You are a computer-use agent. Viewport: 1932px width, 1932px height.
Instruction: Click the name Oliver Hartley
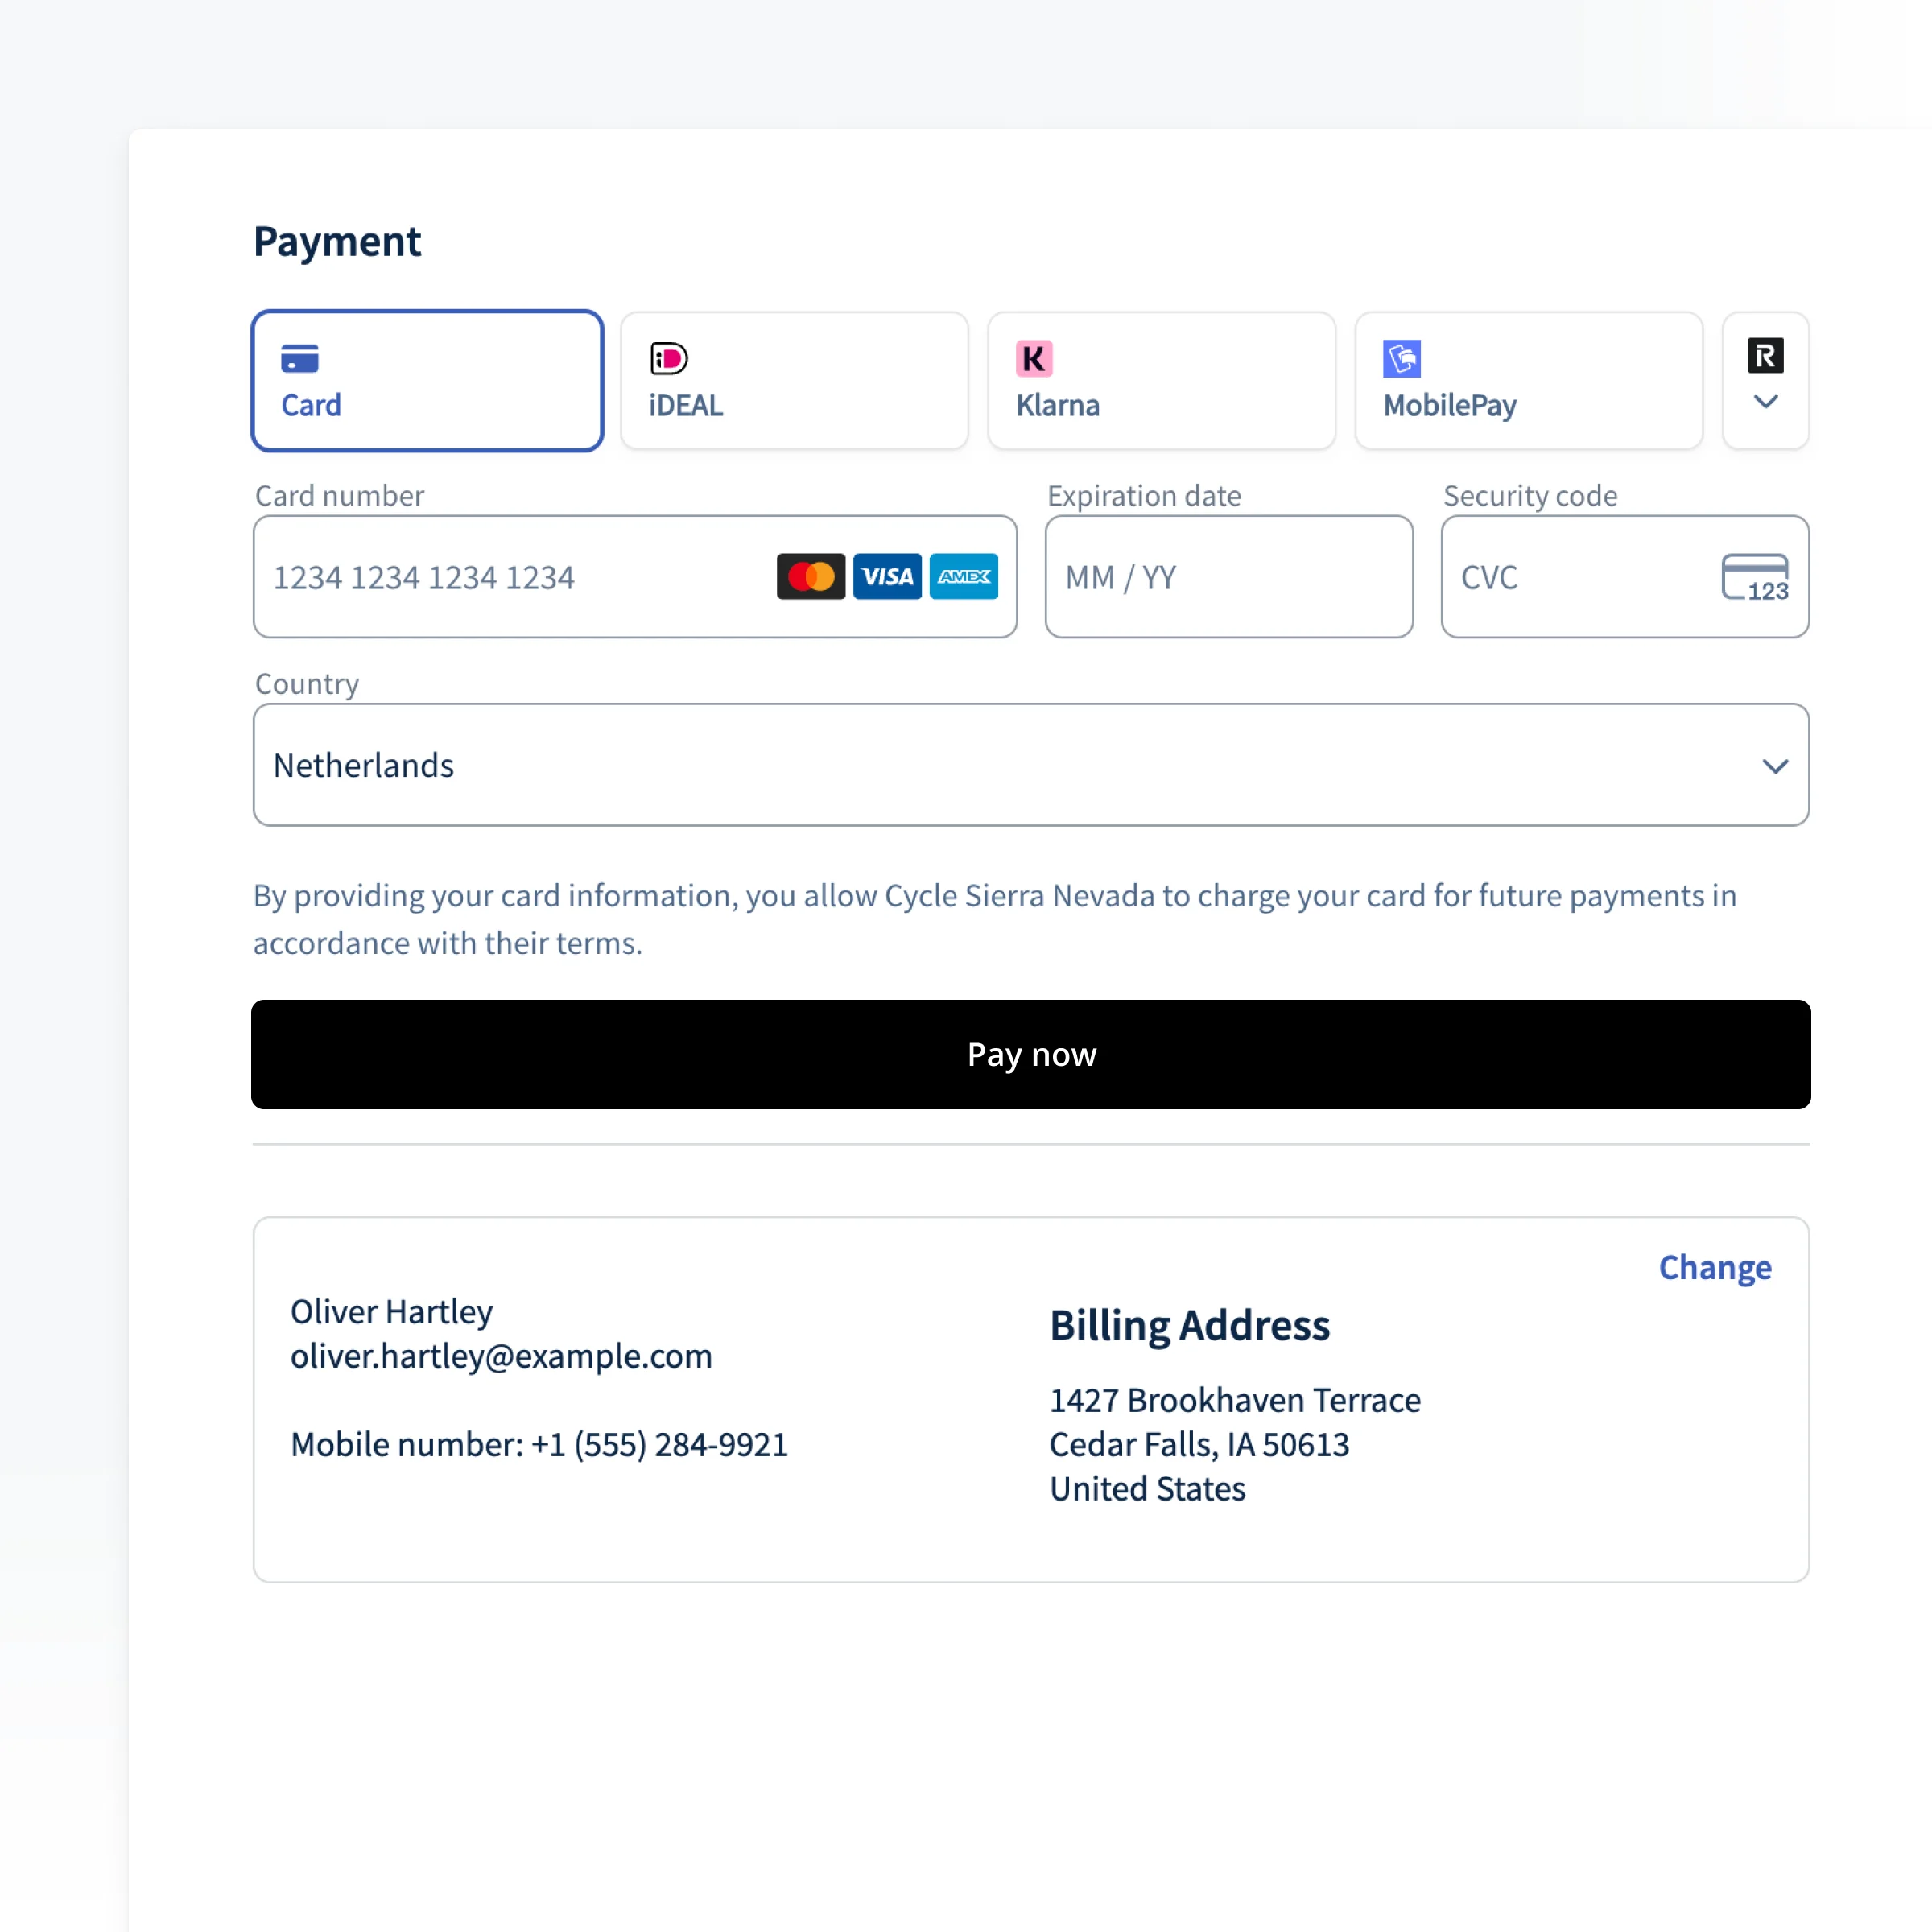pyautogui.click(x=391, y=1311)
